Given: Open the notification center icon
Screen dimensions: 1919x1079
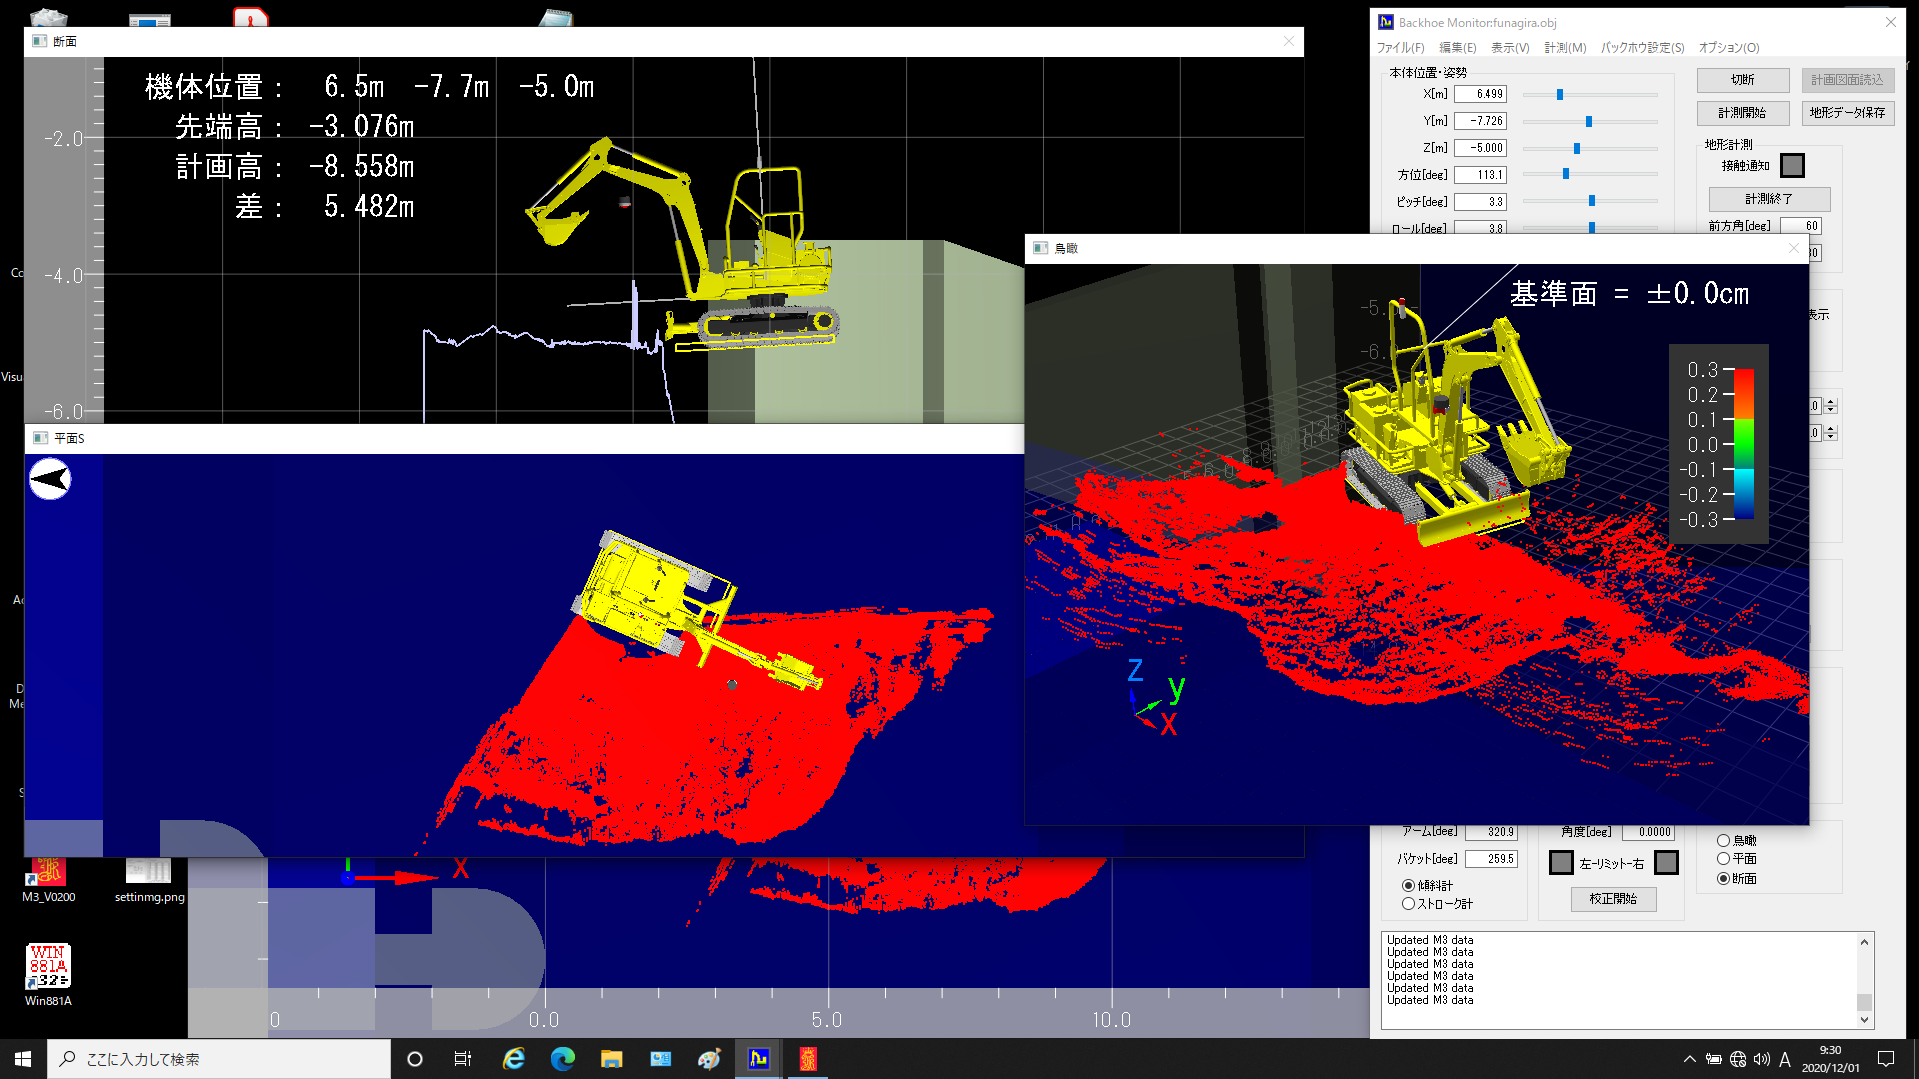Looking at the screenshot, I should click(x=1886, y=1059).
